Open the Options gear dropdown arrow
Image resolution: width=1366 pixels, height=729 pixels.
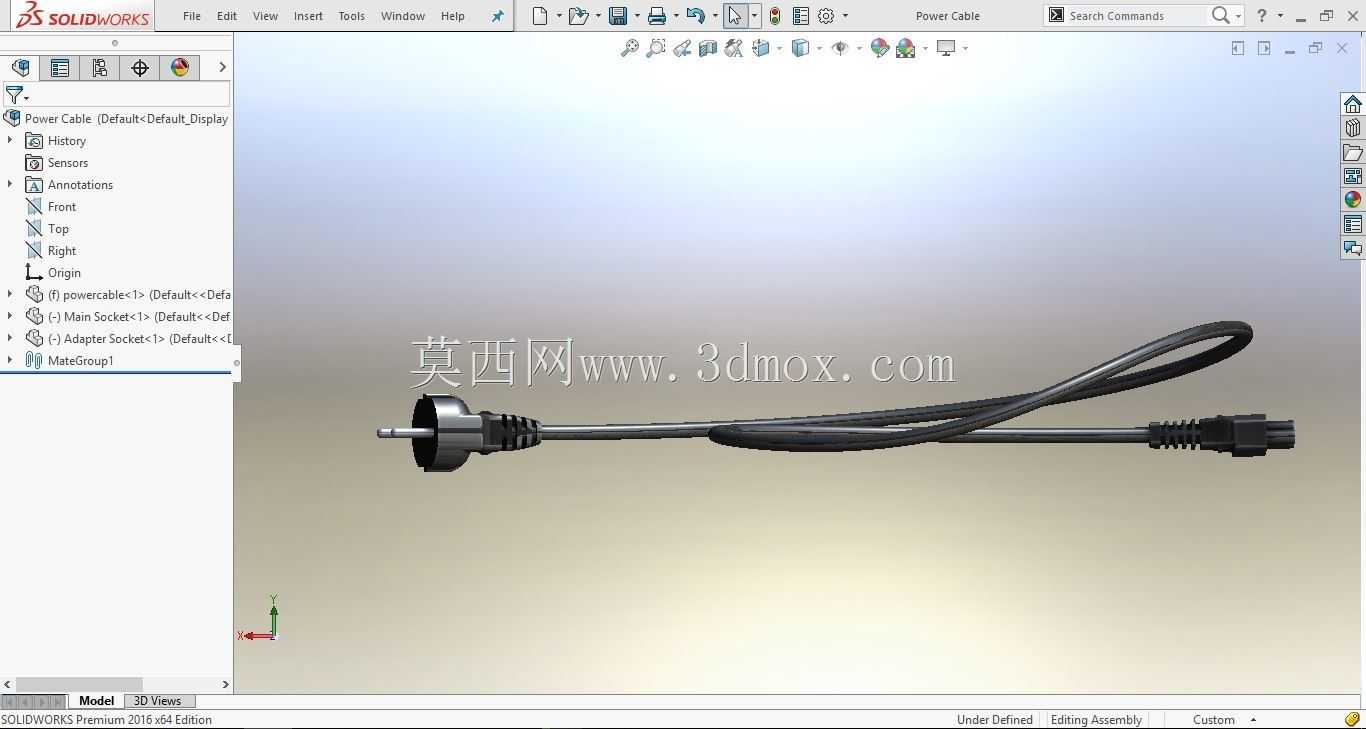[x=845, y=16]
